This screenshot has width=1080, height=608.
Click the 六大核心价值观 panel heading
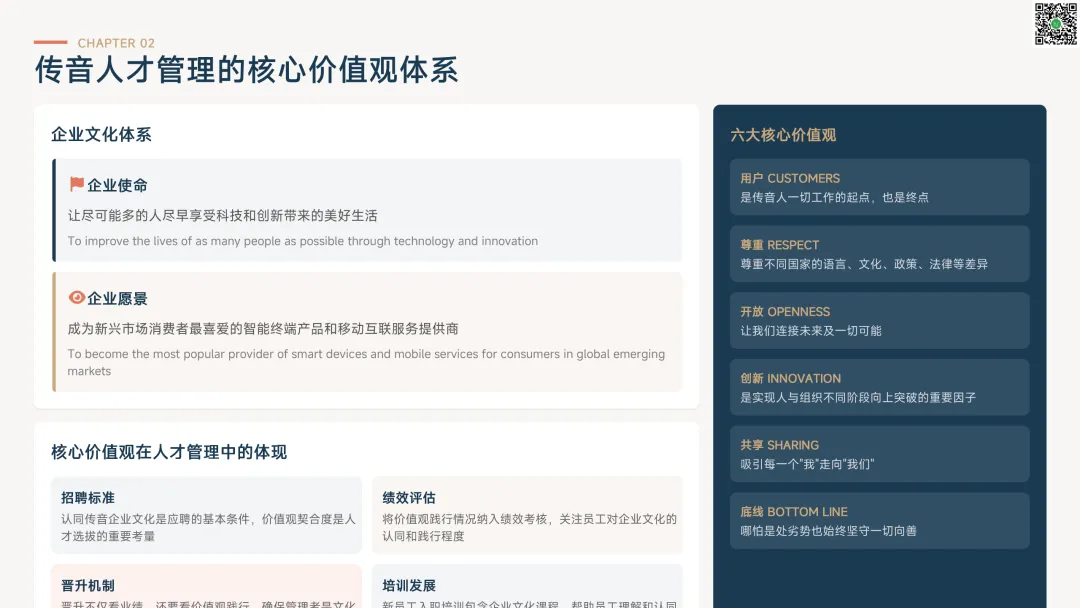(783, 135)
